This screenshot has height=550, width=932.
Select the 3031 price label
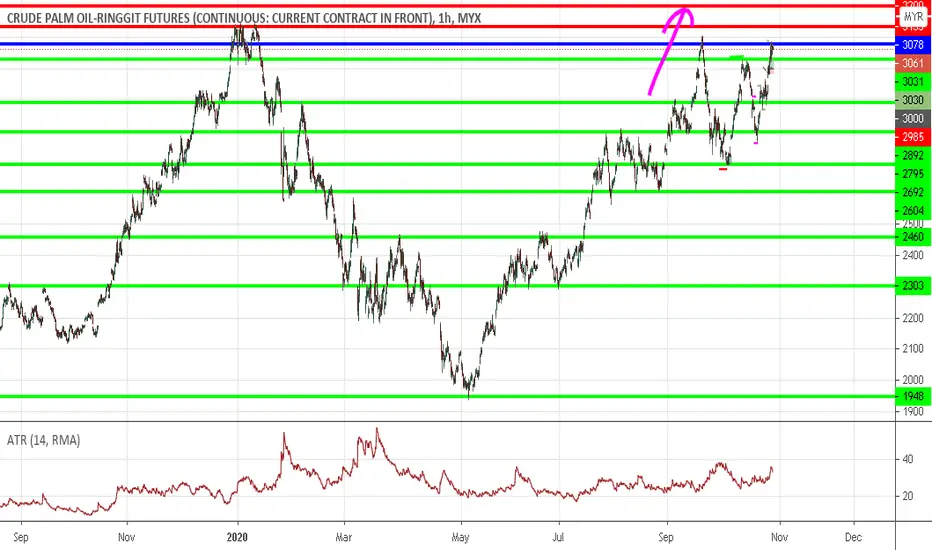[913, 81]
